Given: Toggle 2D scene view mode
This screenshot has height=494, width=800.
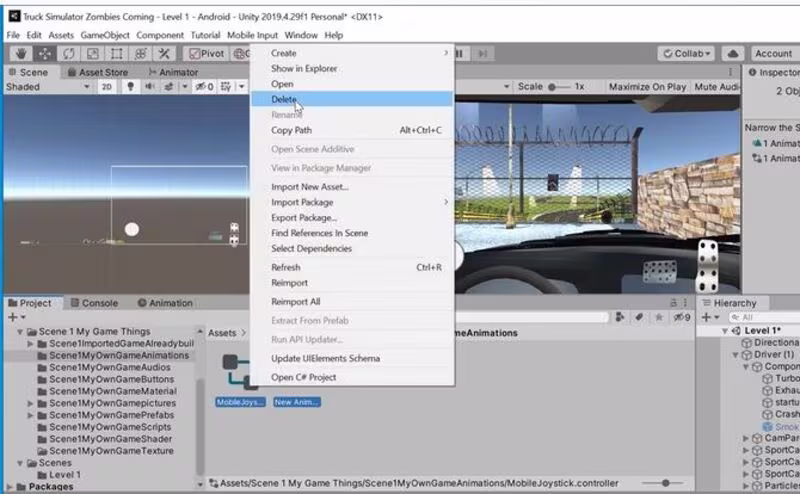Looking at the screenshot, I should pyautogui.click(x=106, y=87).
